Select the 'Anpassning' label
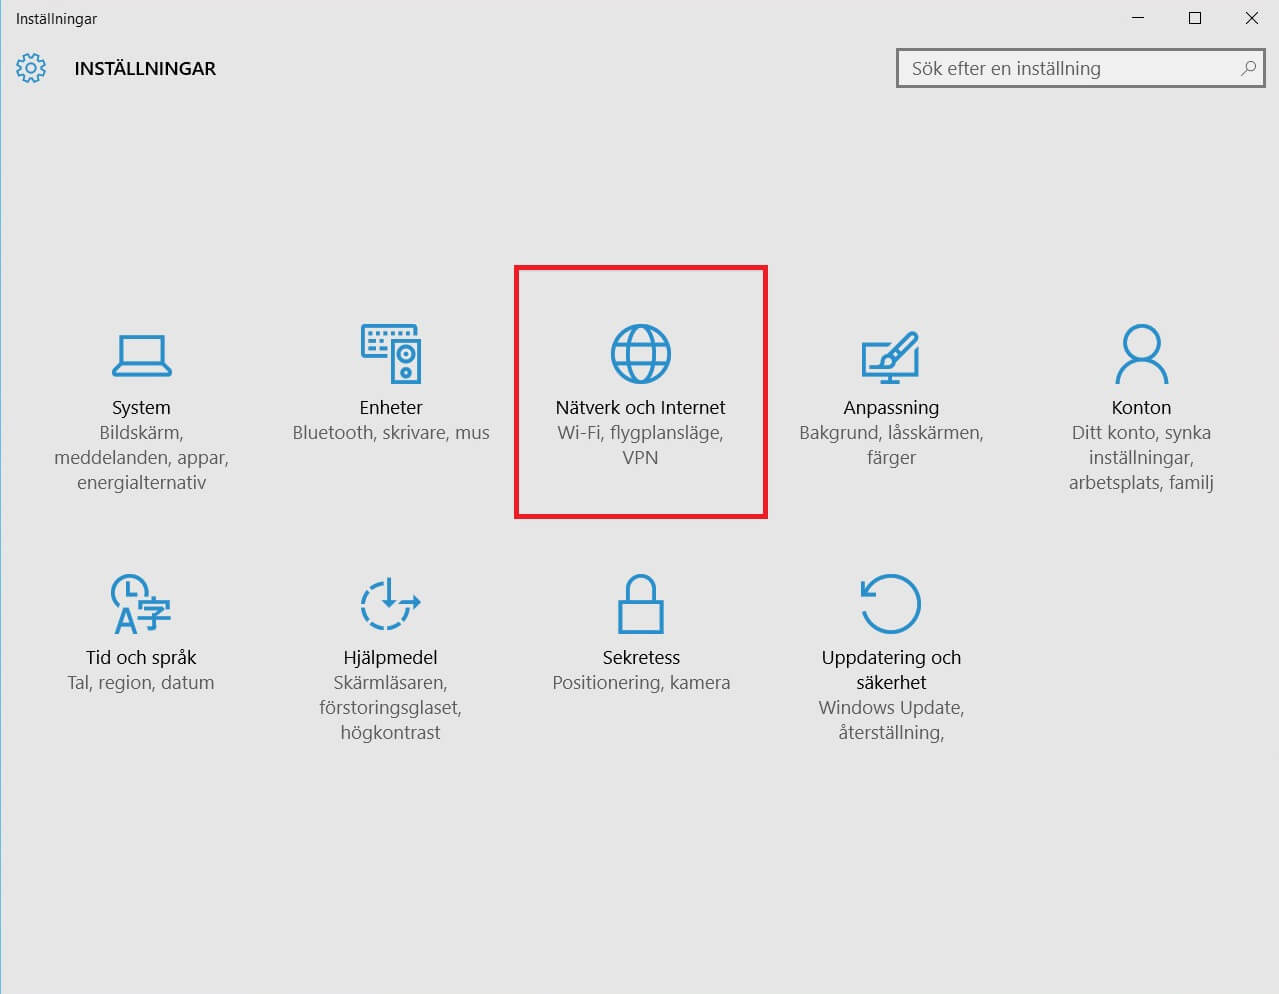 pos(891,407)
